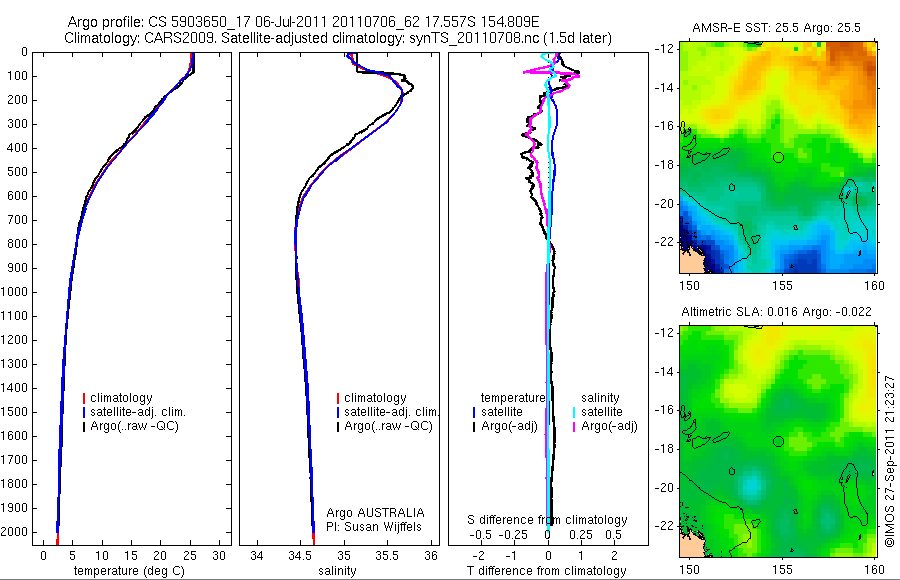Click the Altimetric SLA map title
This screenshot has width=900, height=580.
776,312
